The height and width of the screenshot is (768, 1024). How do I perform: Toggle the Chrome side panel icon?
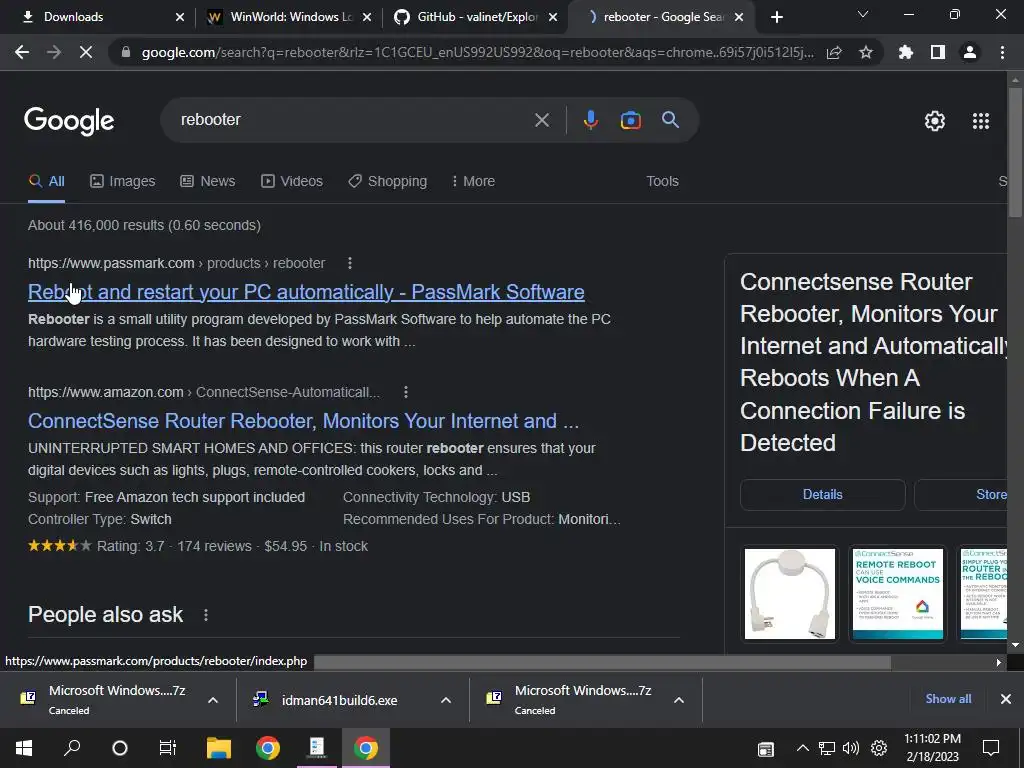(938, 52)
